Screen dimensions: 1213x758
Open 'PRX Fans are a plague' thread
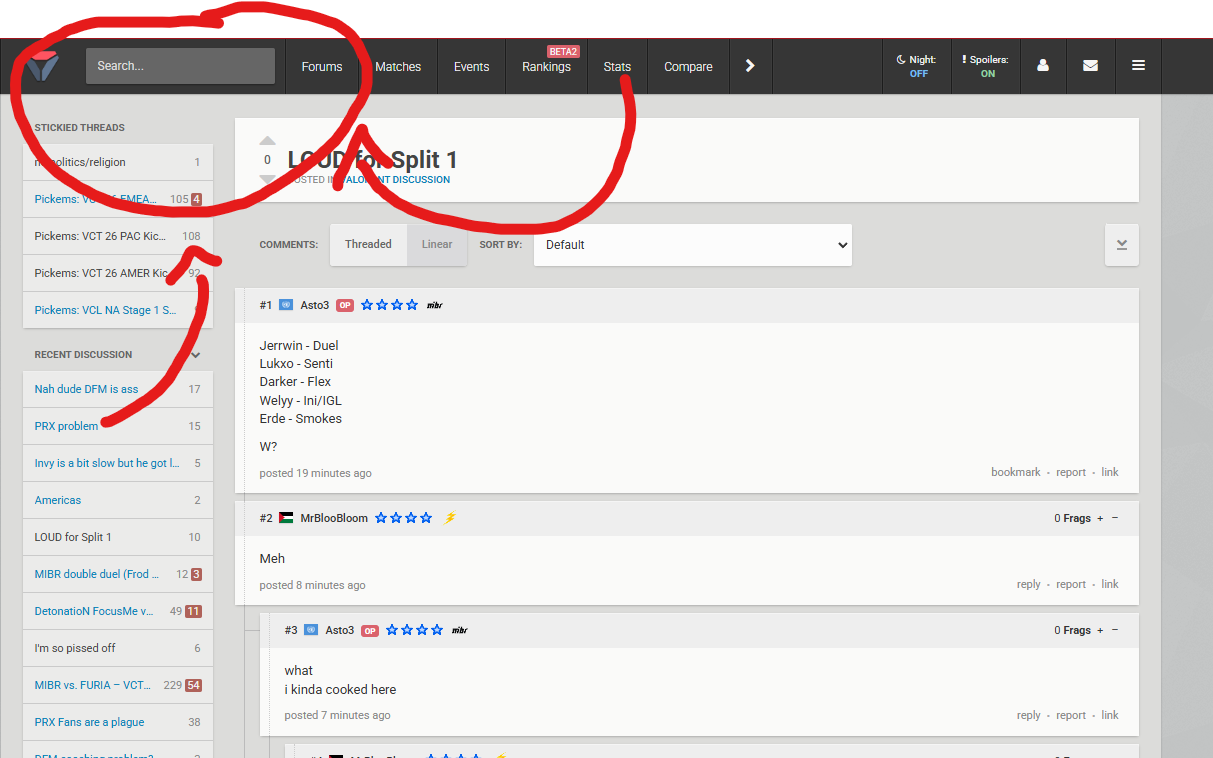[x=118, y=722]
